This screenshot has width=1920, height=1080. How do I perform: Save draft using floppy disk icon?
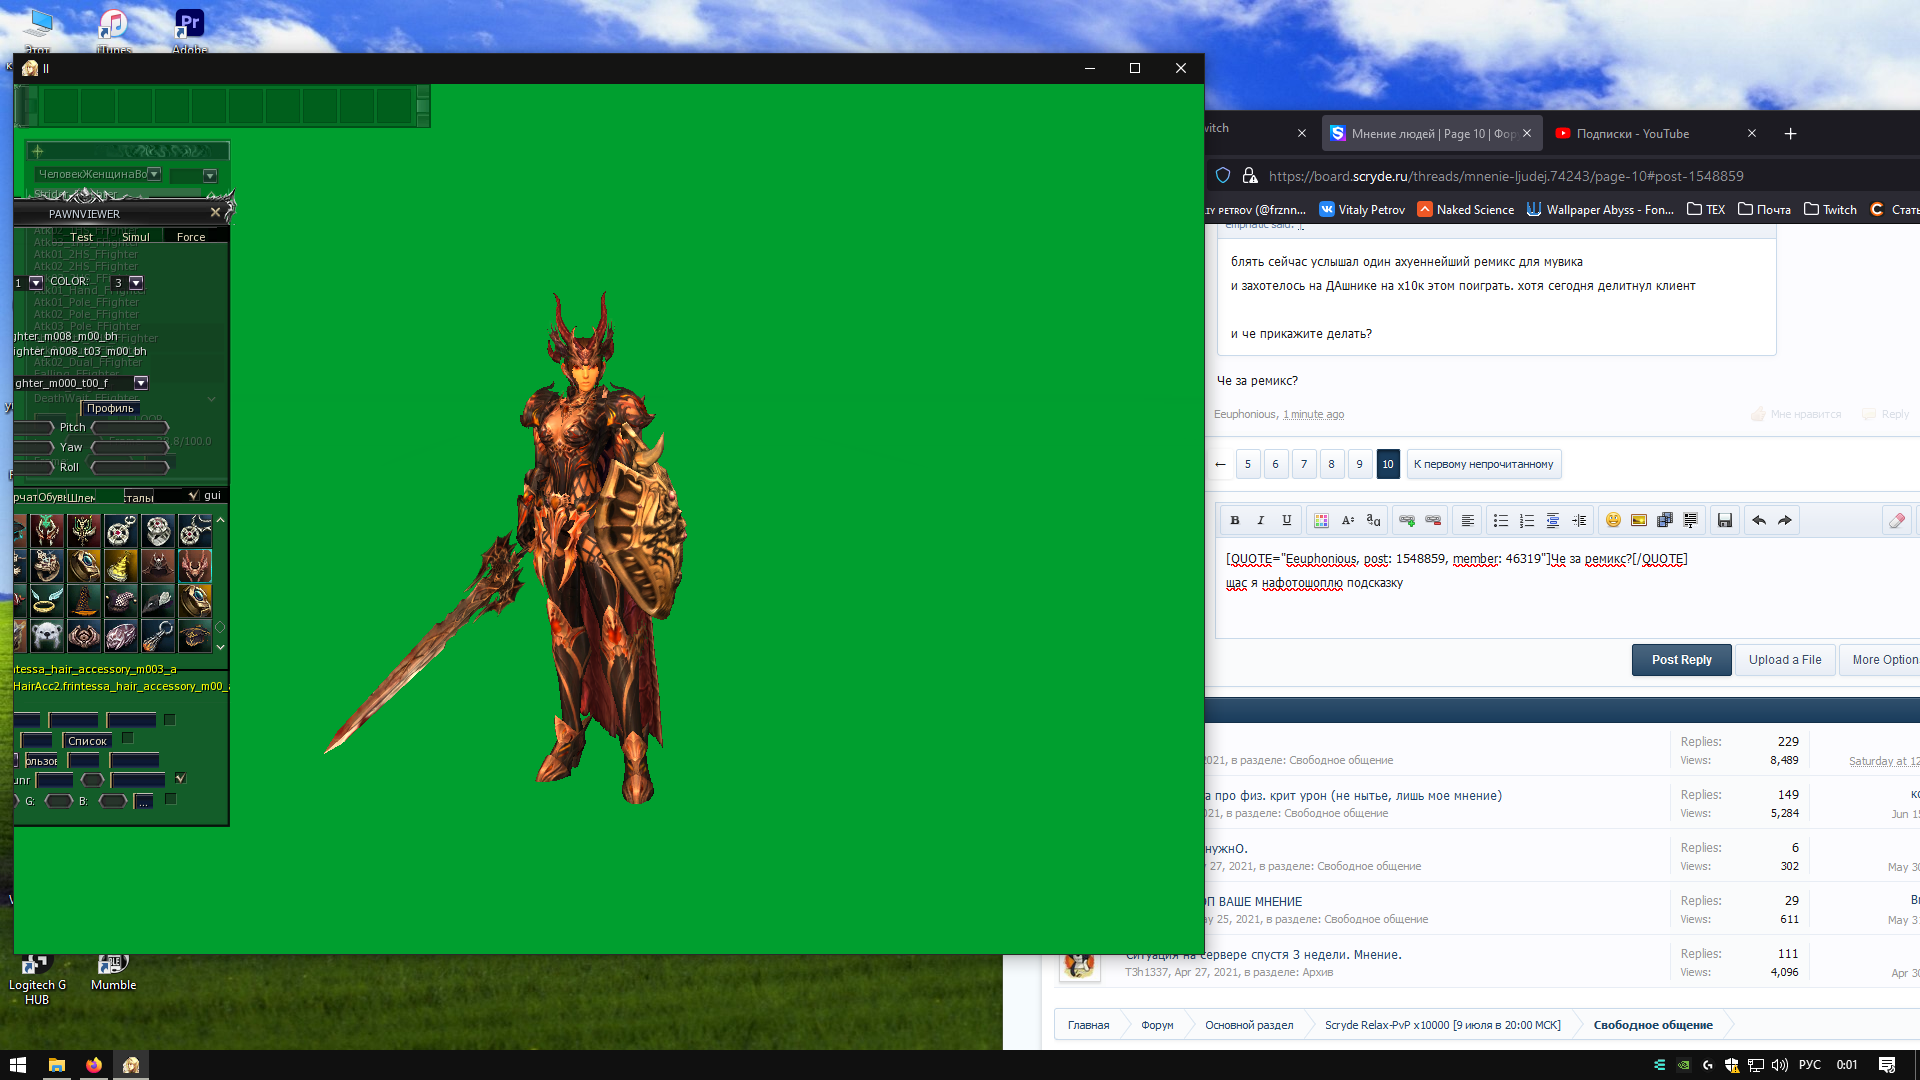coord(1725,520)
